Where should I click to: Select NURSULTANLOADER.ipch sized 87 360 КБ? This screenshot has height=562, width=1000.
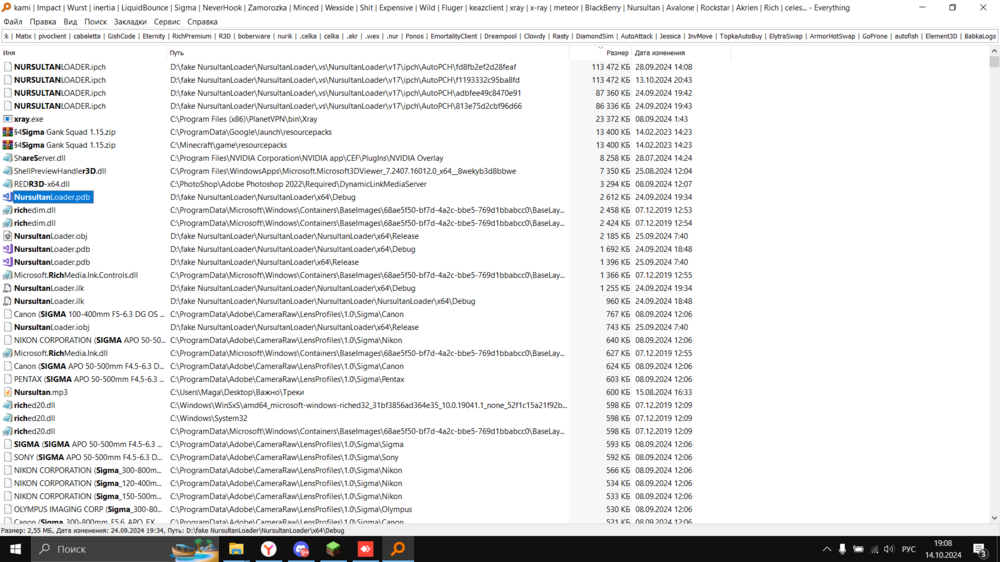[60, 93]
